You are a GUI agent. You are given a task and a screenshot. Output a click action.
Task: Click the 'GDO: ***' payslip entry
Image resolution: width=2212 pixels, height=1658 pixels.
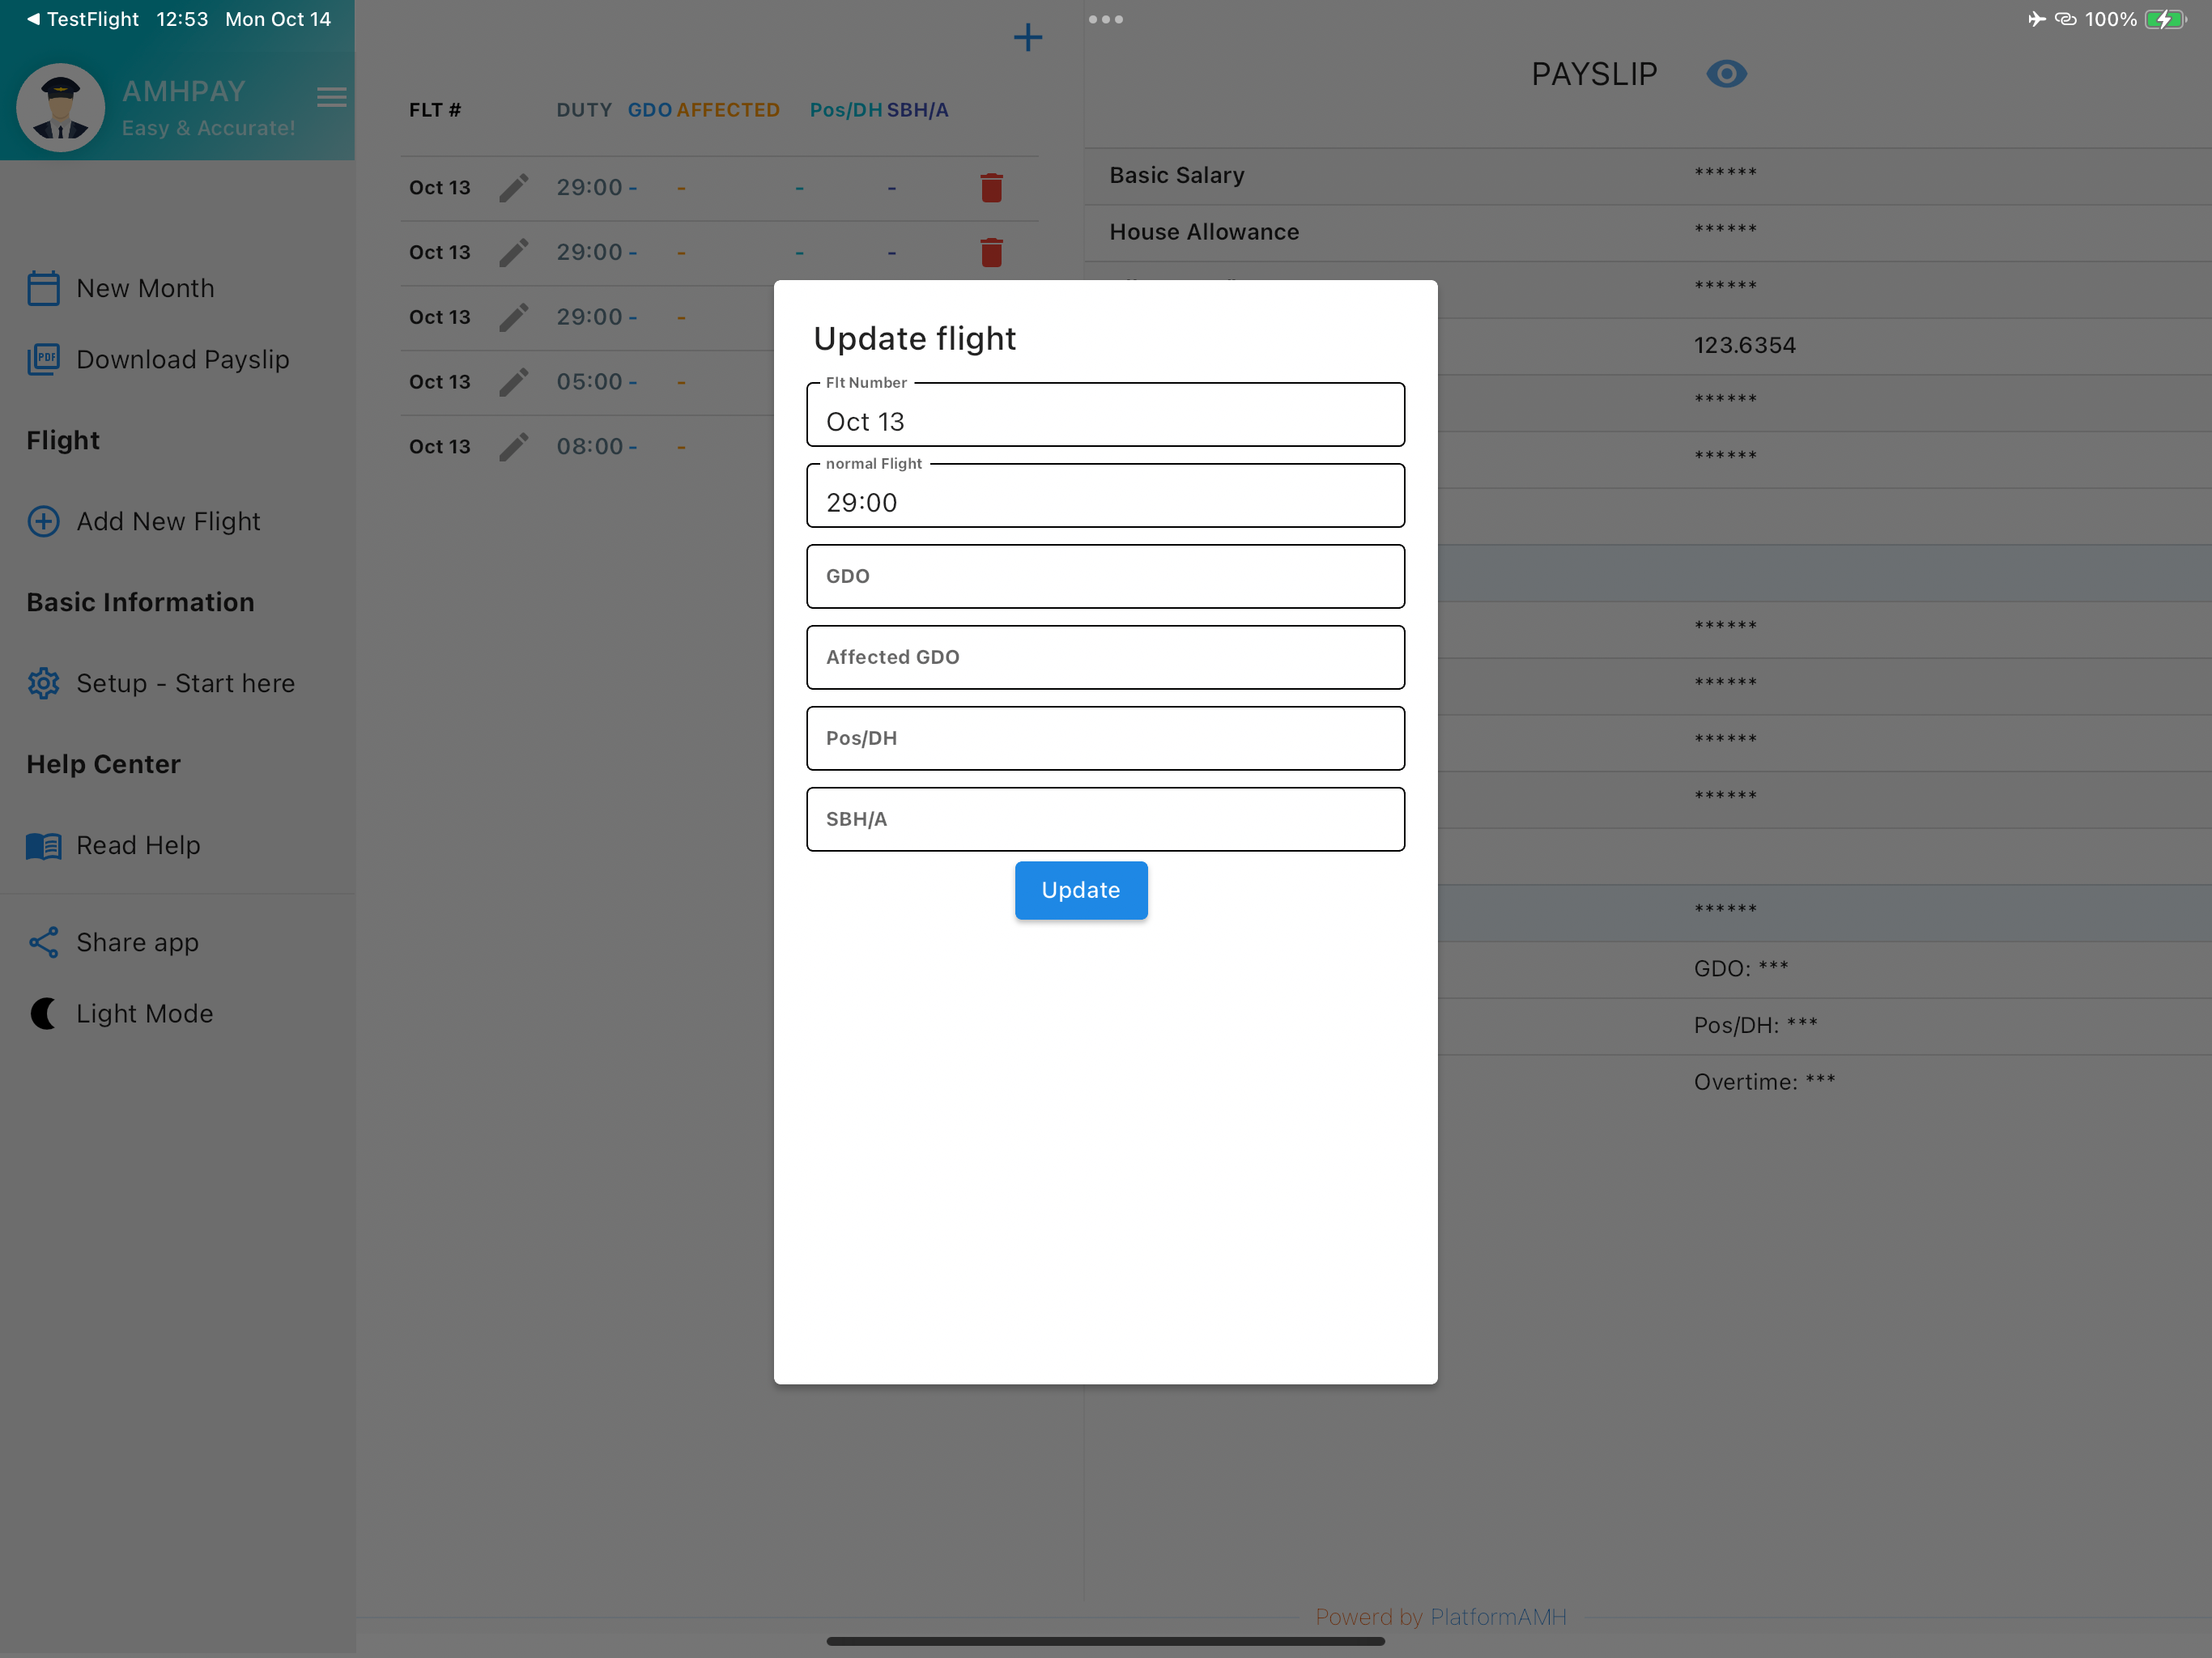(x=1741, y=968)
